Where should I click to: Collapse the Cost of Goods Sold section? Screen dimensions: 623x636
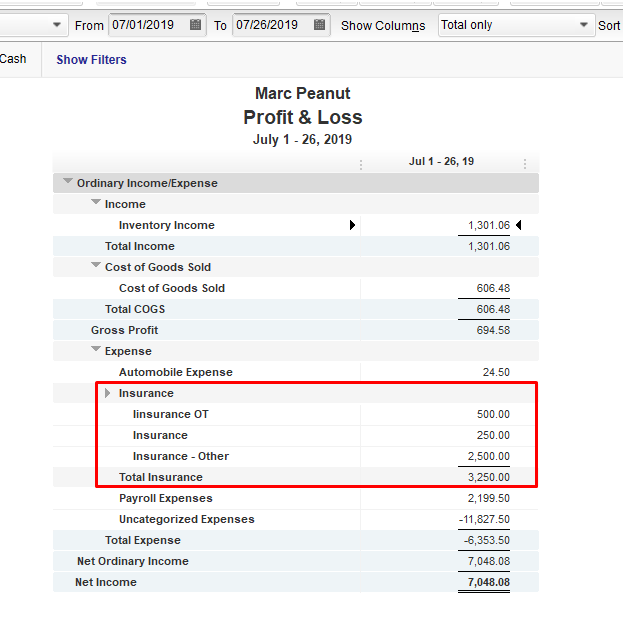(96, 265)
